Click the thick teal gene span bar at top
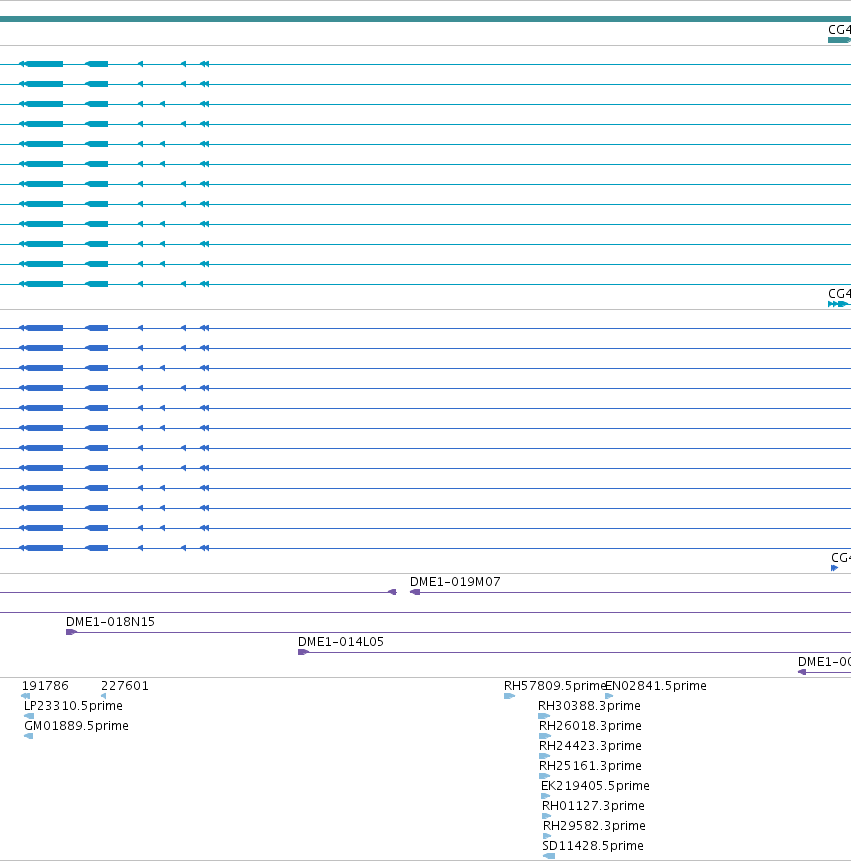 pyautogui.click(x=426, y=19)
